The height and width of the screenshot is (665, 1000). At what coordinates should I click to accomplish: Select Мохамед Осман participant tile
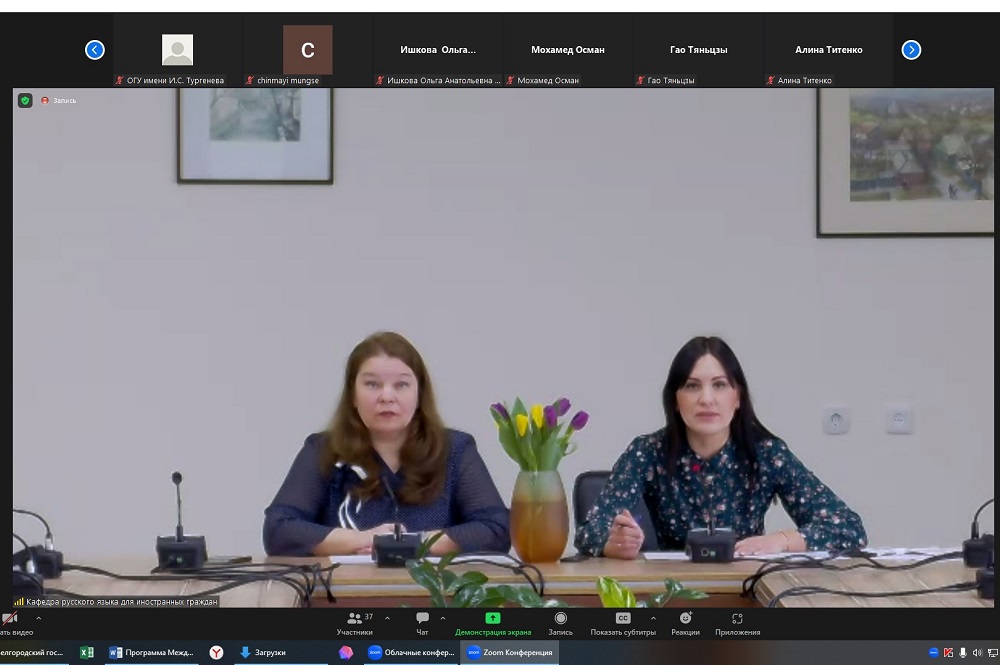pos(568,50)
